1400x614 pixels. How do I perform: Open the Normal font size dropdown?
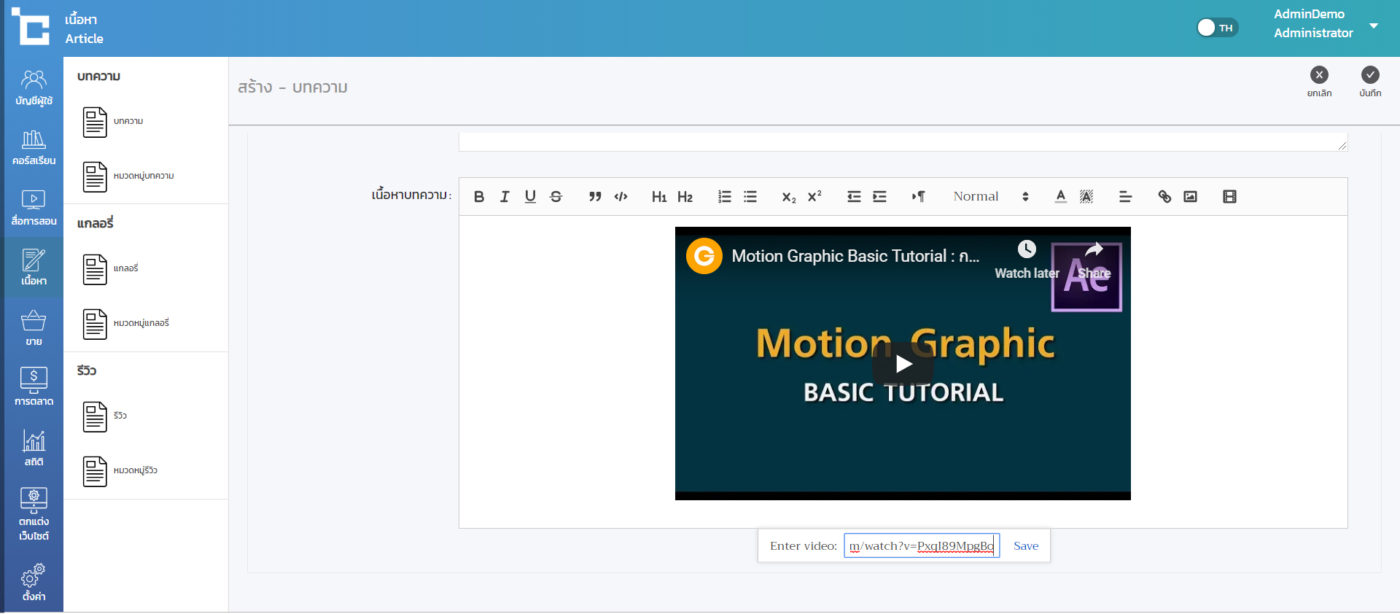990,197
